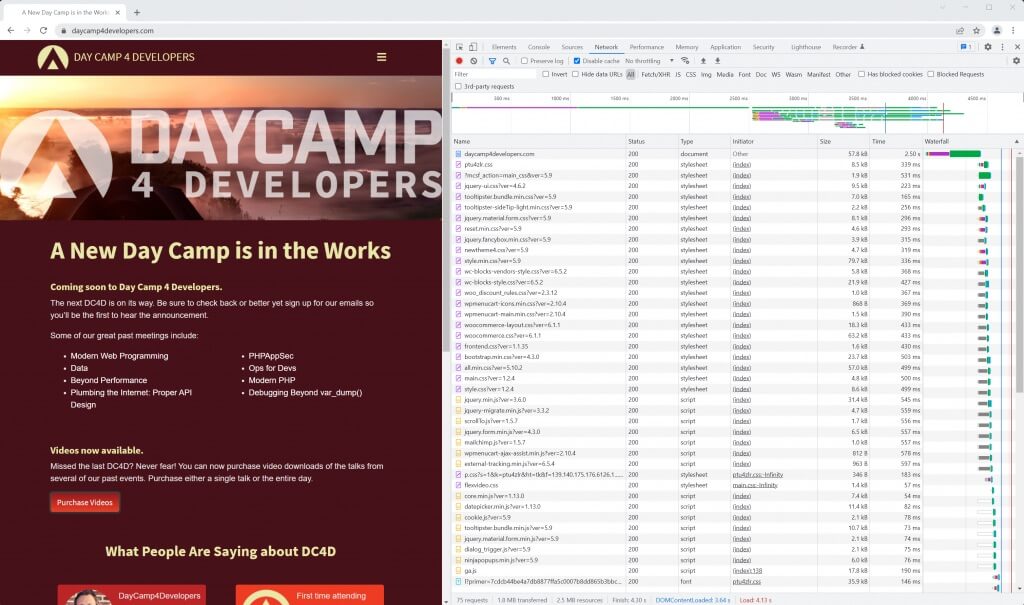This screenshot has height=605, width=1024.
Task: Enable the Preserve log checkbox
Action: (x=524, y=61)
